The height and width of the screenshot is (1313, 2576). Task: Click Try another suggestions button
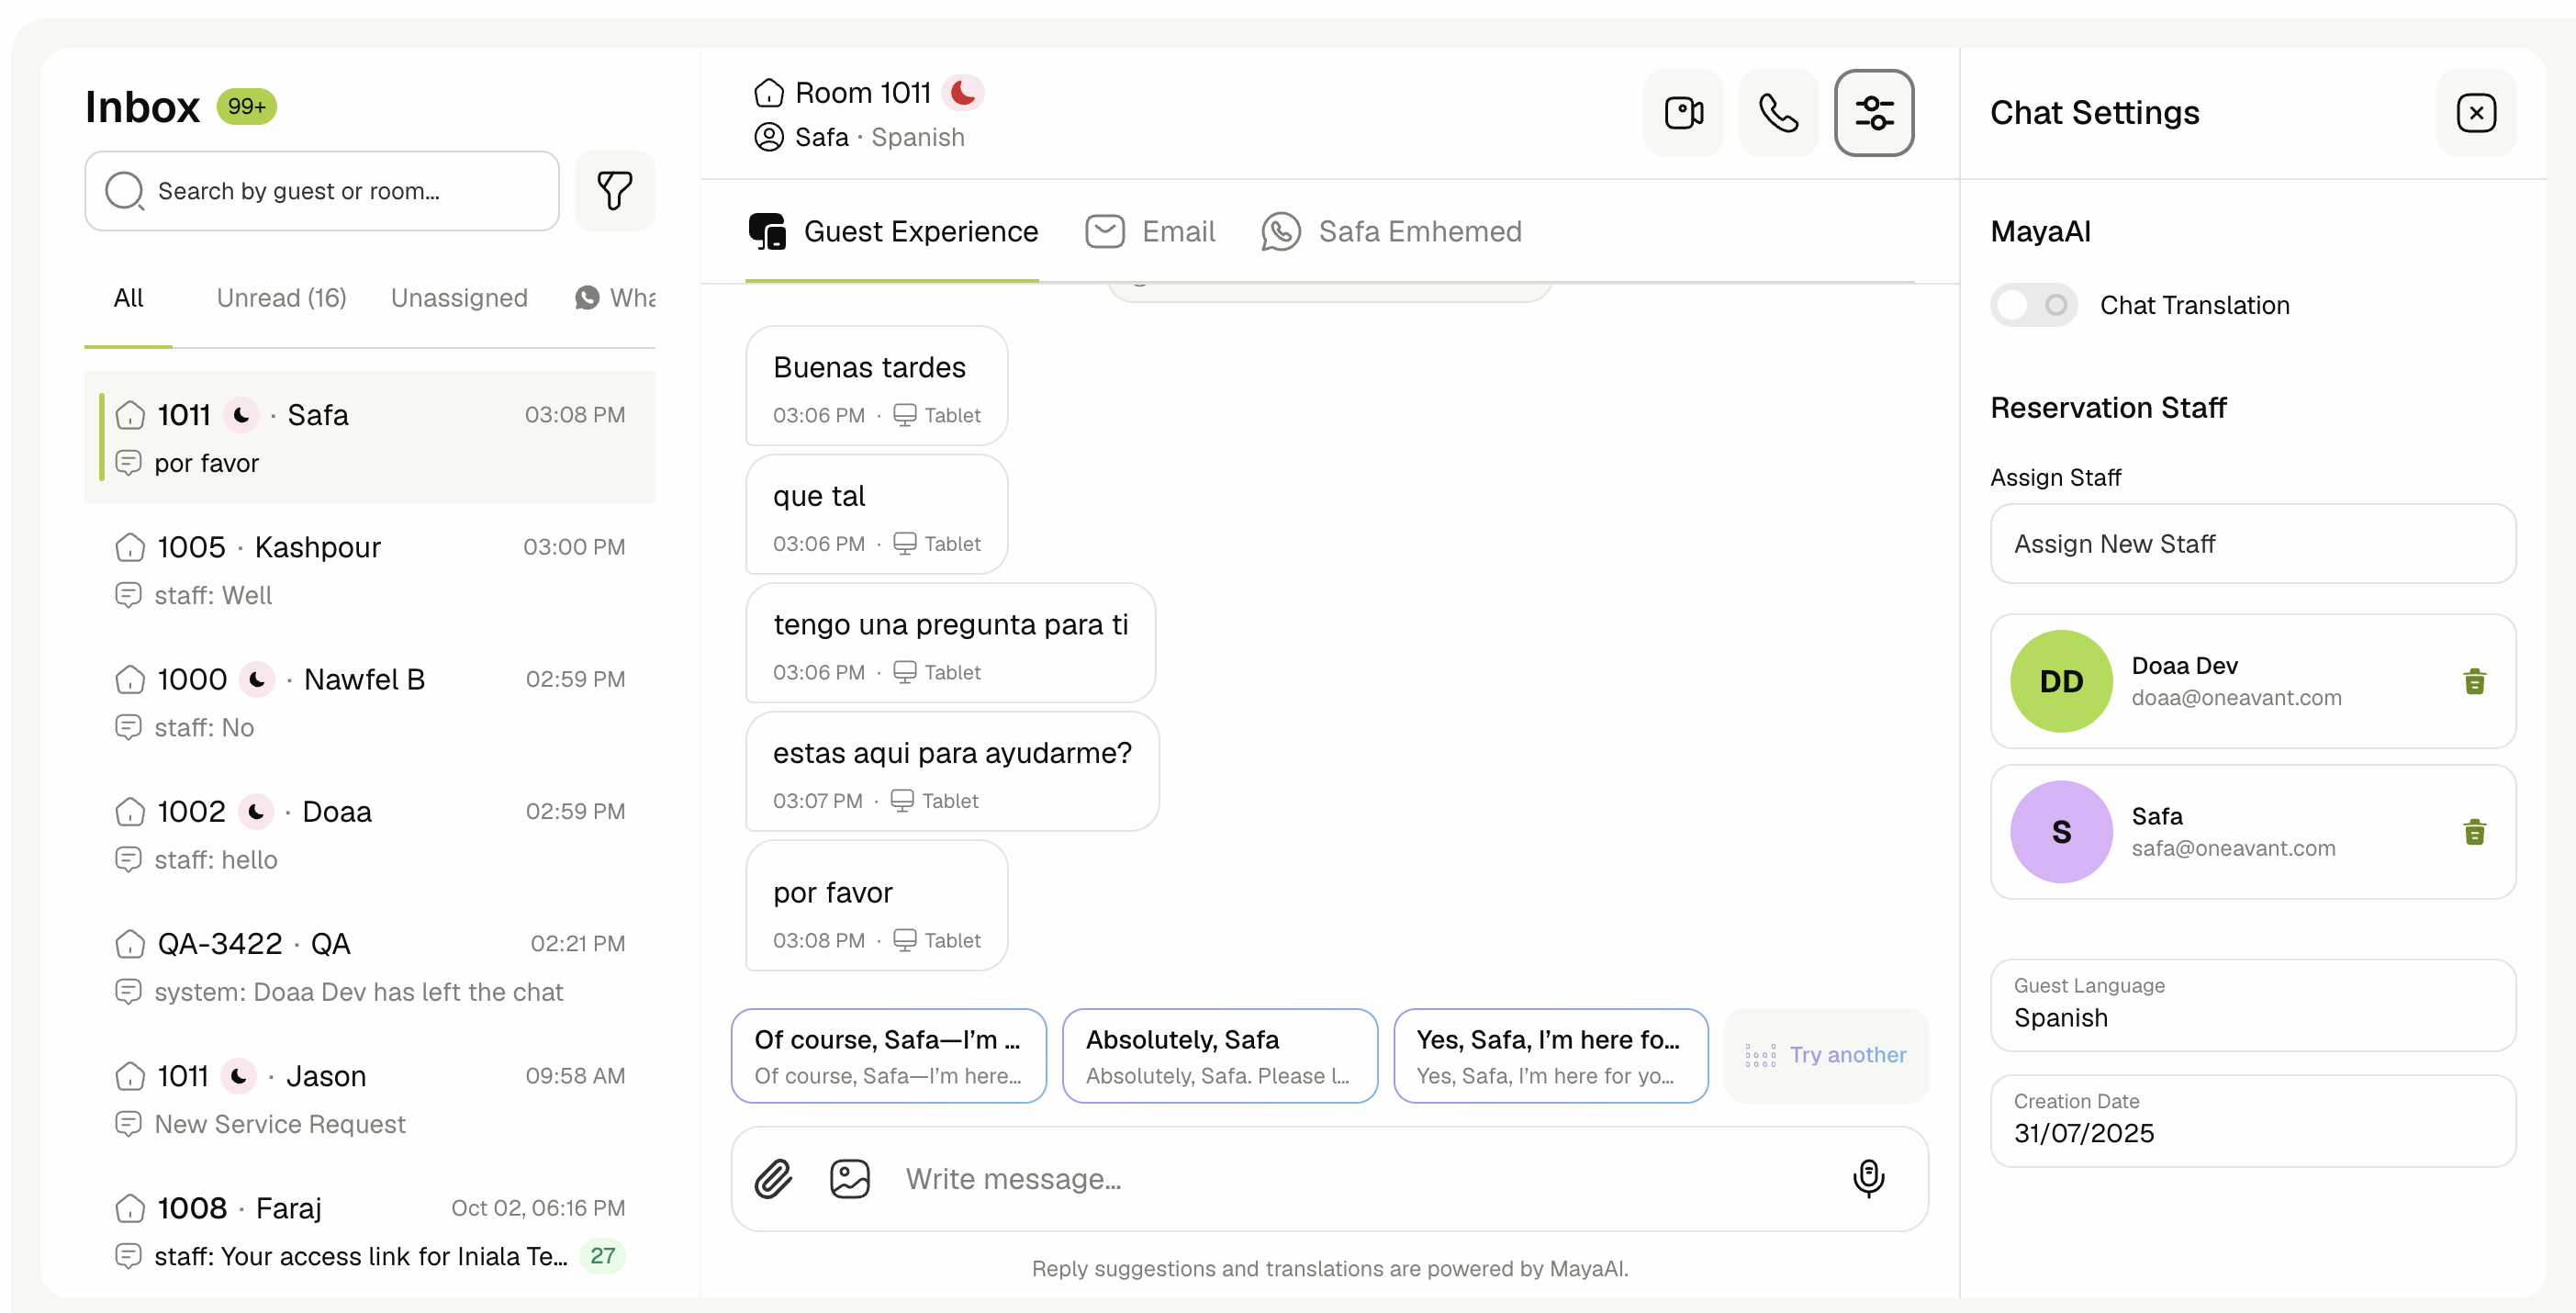(1826, 1056)
